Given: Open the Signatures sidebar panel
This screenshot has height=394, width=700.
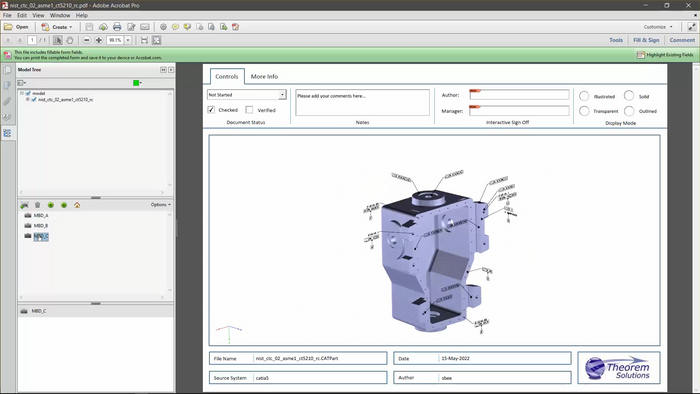Looking at the screenshot, I should click(7, 117).
